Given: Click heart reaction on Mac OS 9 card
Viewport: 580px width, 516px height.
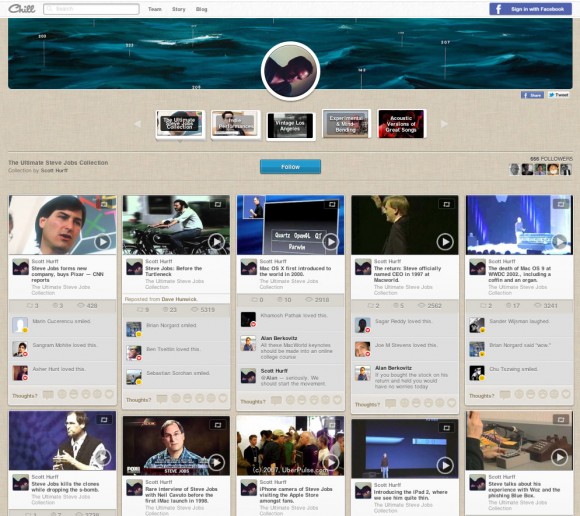Looking at the screenshot, I should click(566, 394).
